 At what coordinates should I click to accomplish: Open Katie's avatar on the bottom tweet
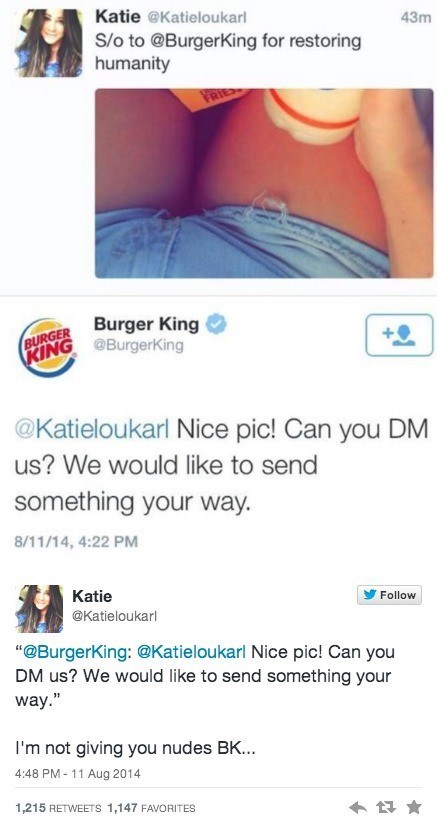point(39,608)
